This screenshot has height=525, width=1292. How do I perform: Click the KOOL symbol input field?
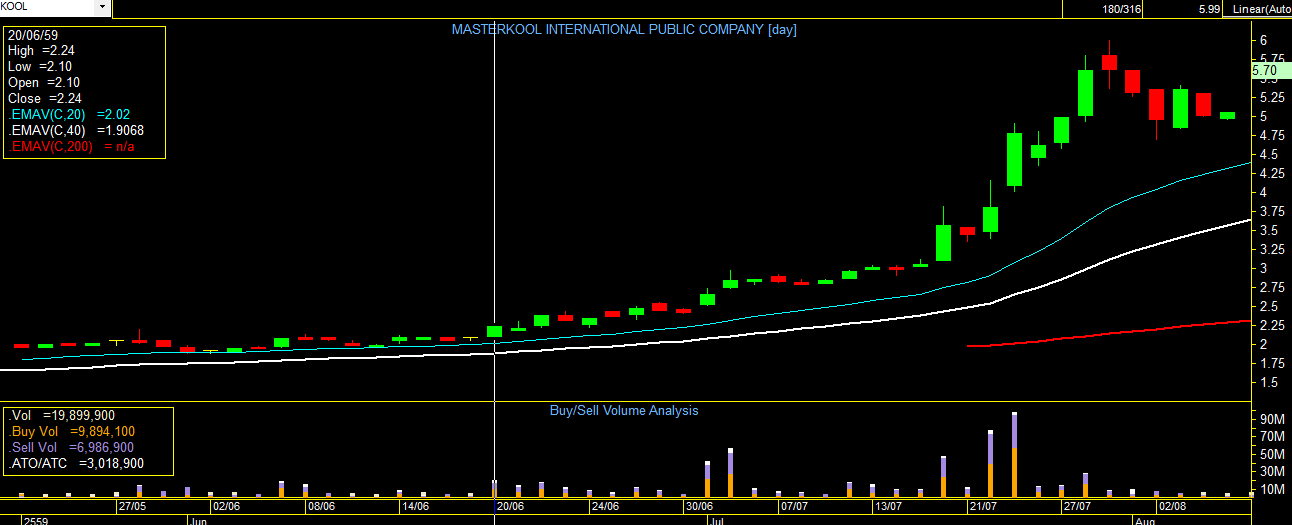click(x=47, y=8)
